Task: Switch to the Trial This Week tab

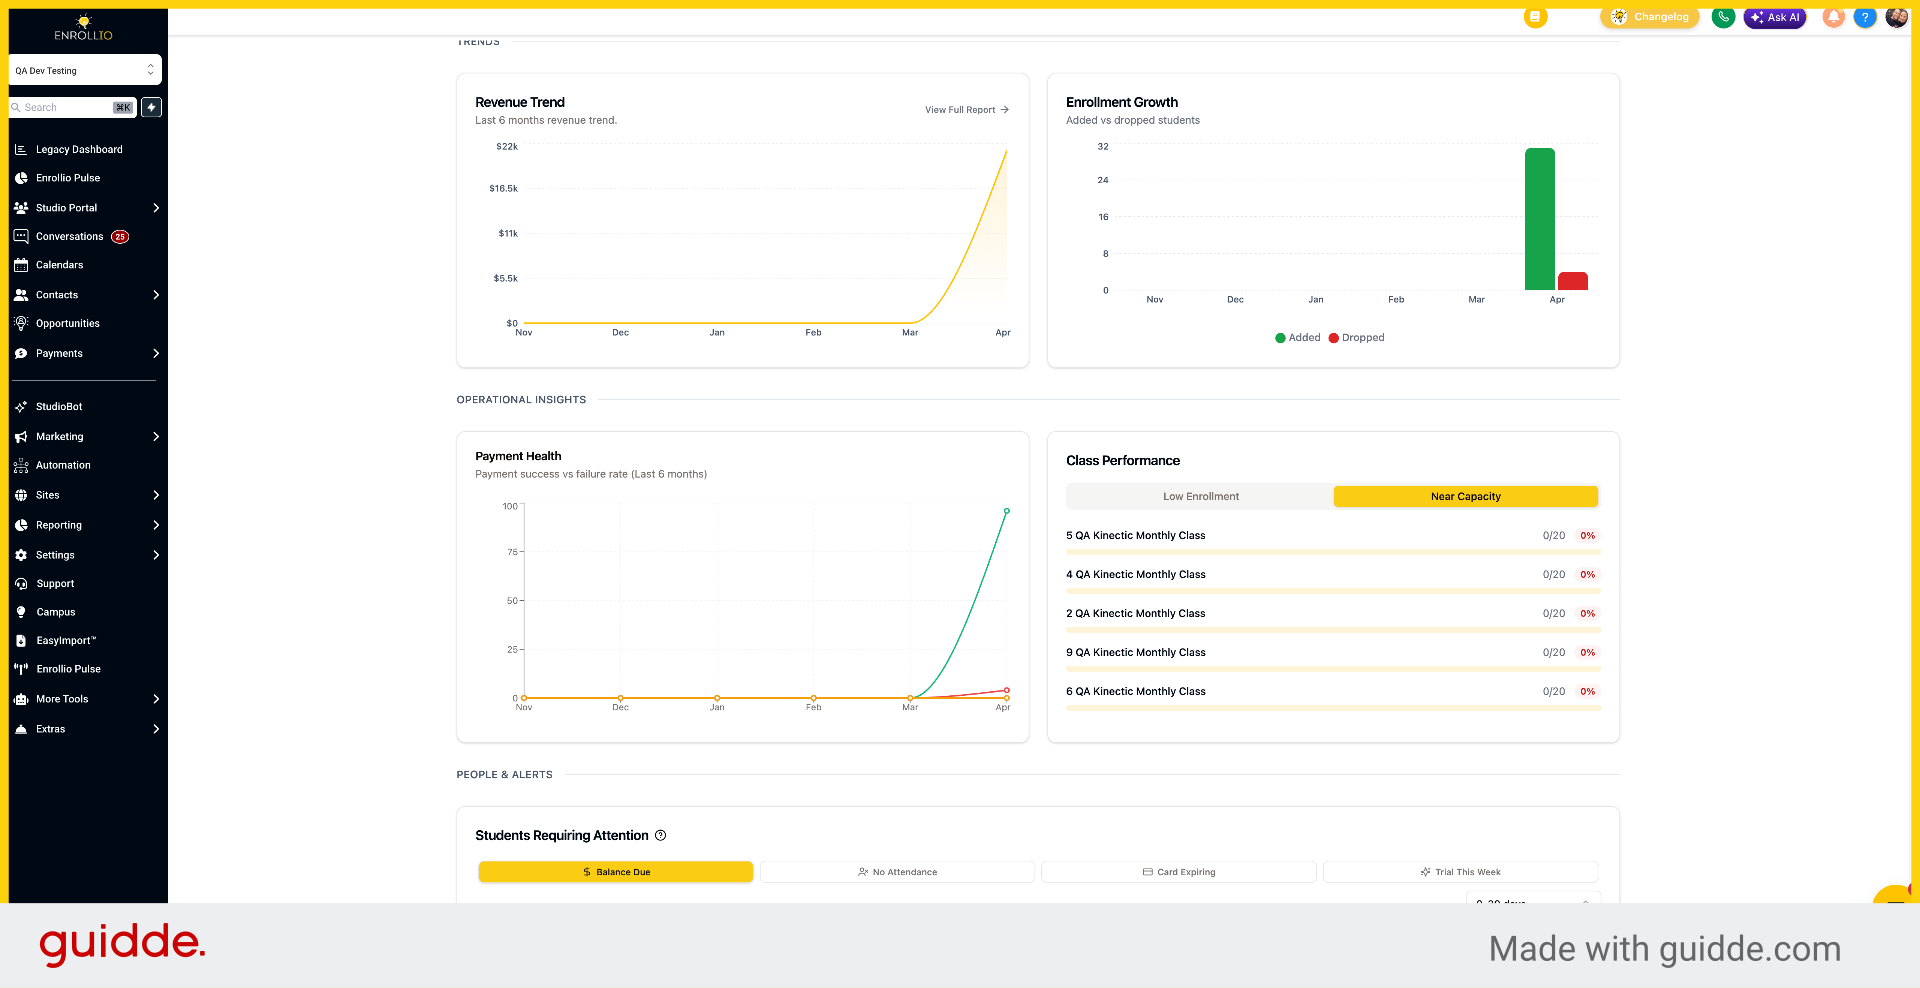Action: point(1460,872)
